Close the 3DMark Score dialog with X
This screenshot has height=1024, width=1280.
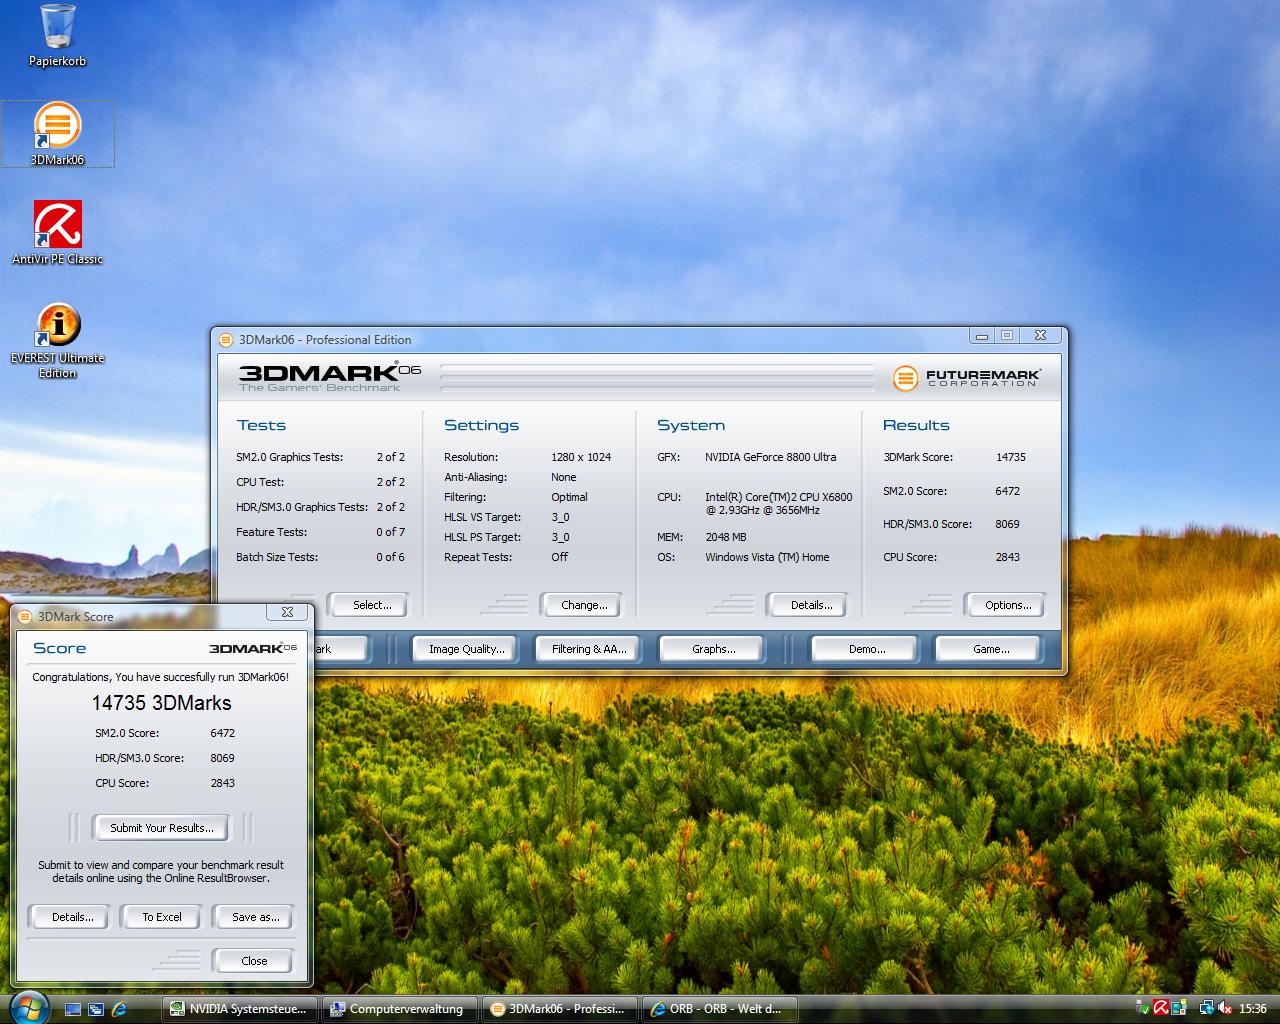tap(287, 612)
